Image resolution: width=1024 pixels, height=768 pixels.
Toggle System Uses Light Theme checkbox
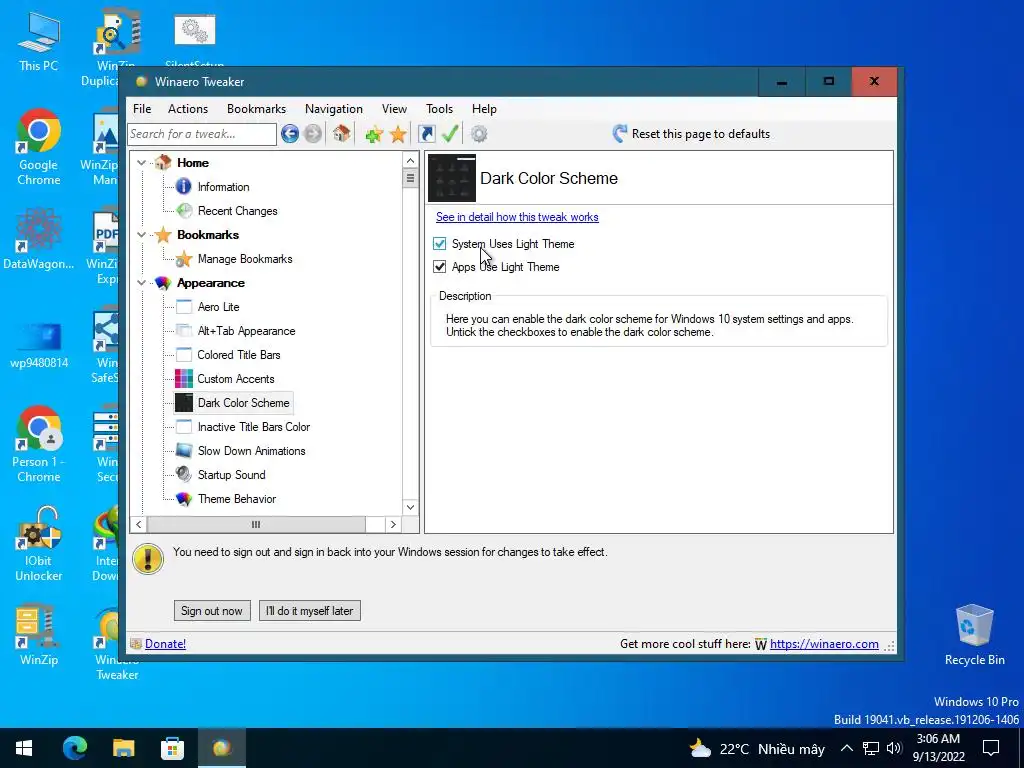(x=440, y=244)
